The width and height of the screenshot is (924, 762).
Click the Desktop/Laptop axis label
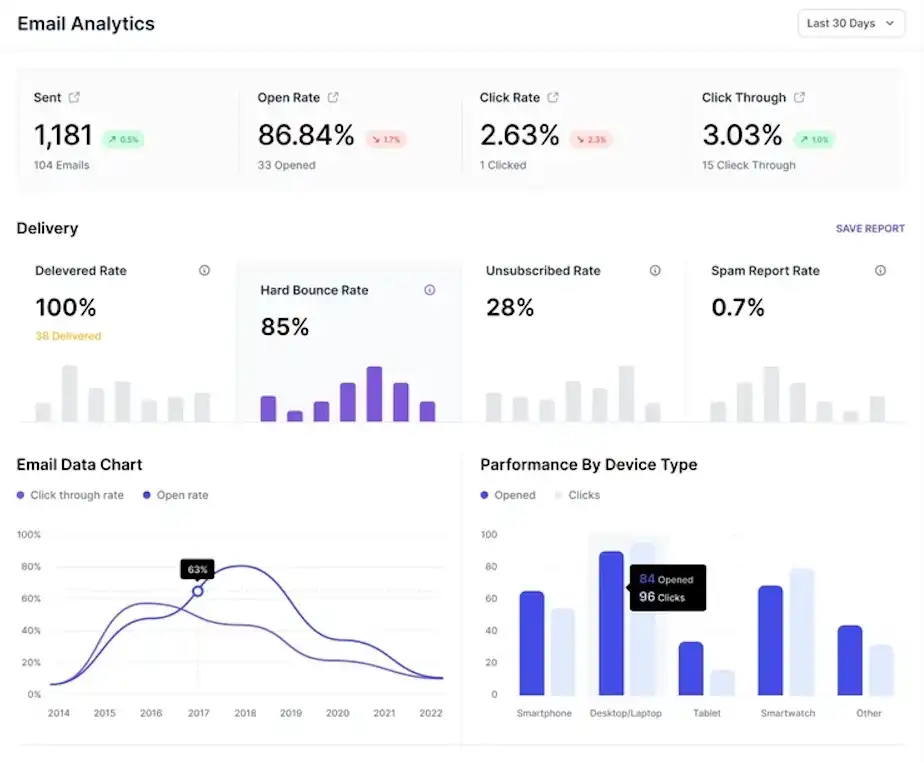coord(626,713)
